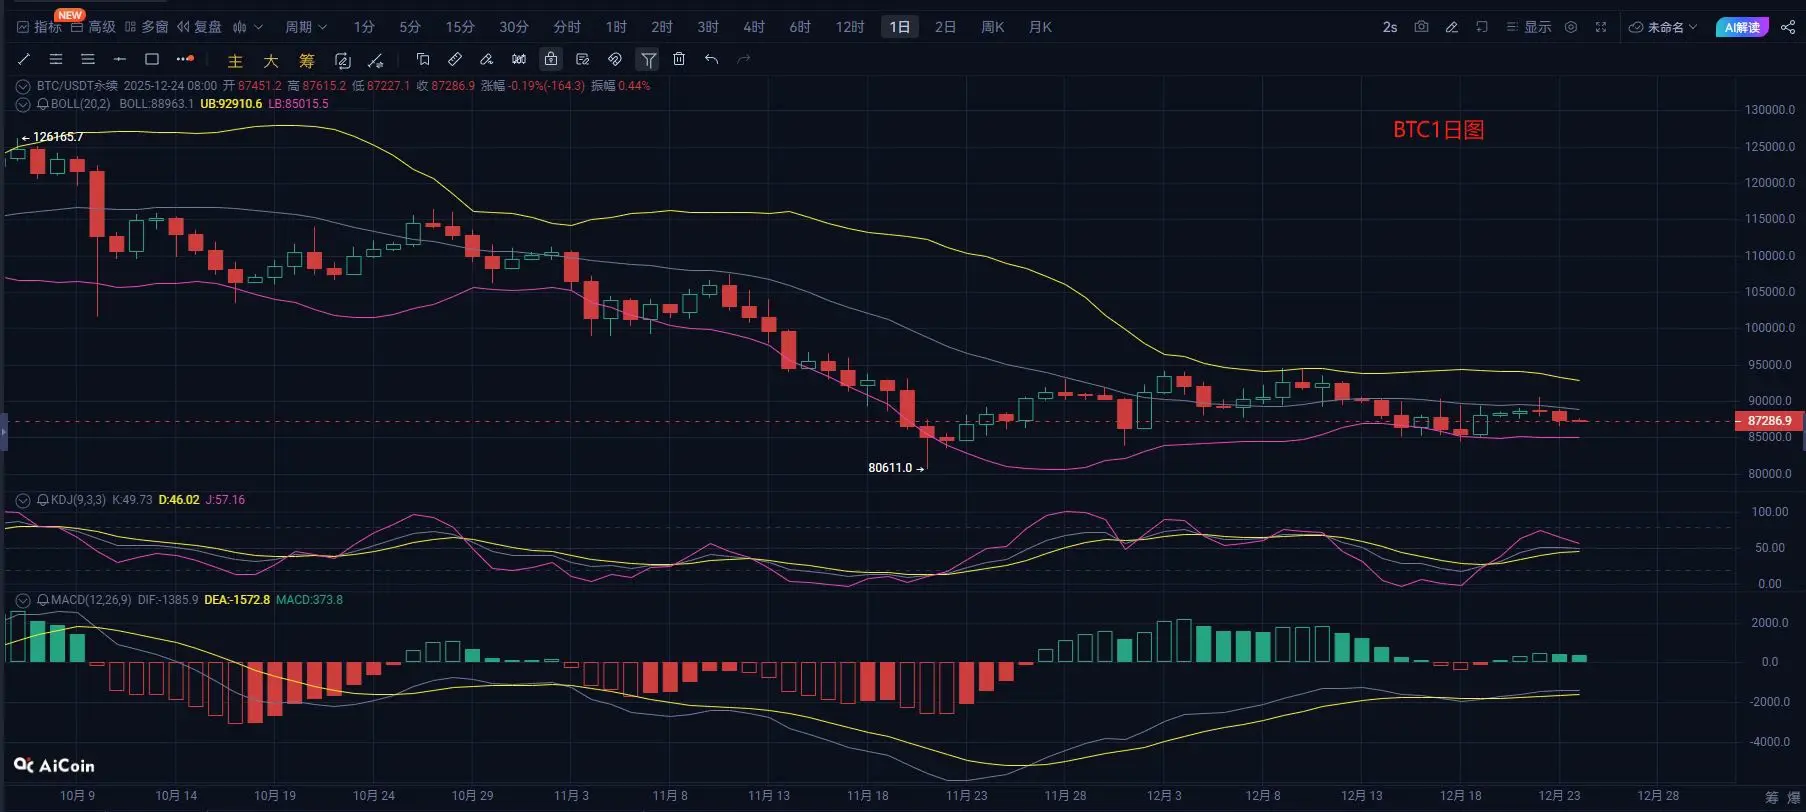Take a chart screenshot with camera icon
The height and width of the screenshot is (812, 1806).
(1421, 27)
